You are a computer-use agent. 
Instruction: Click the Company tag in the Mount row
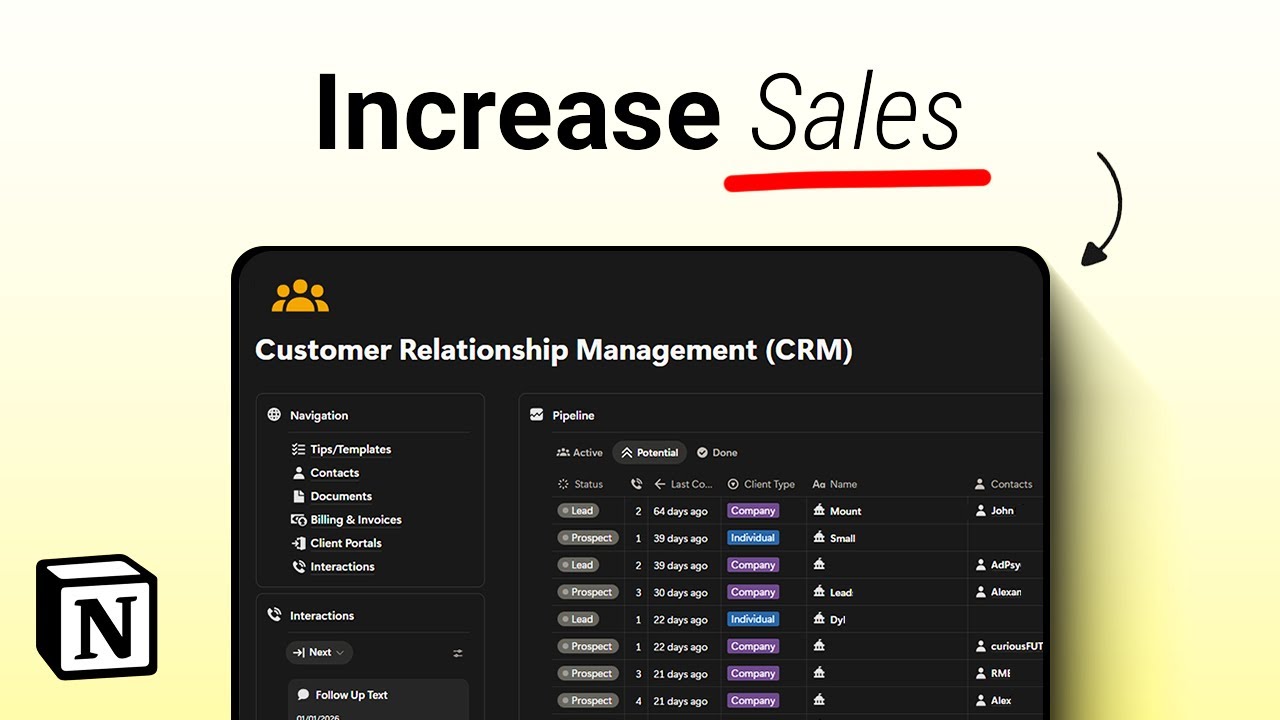pyautogui.click(x=753, y=511)
